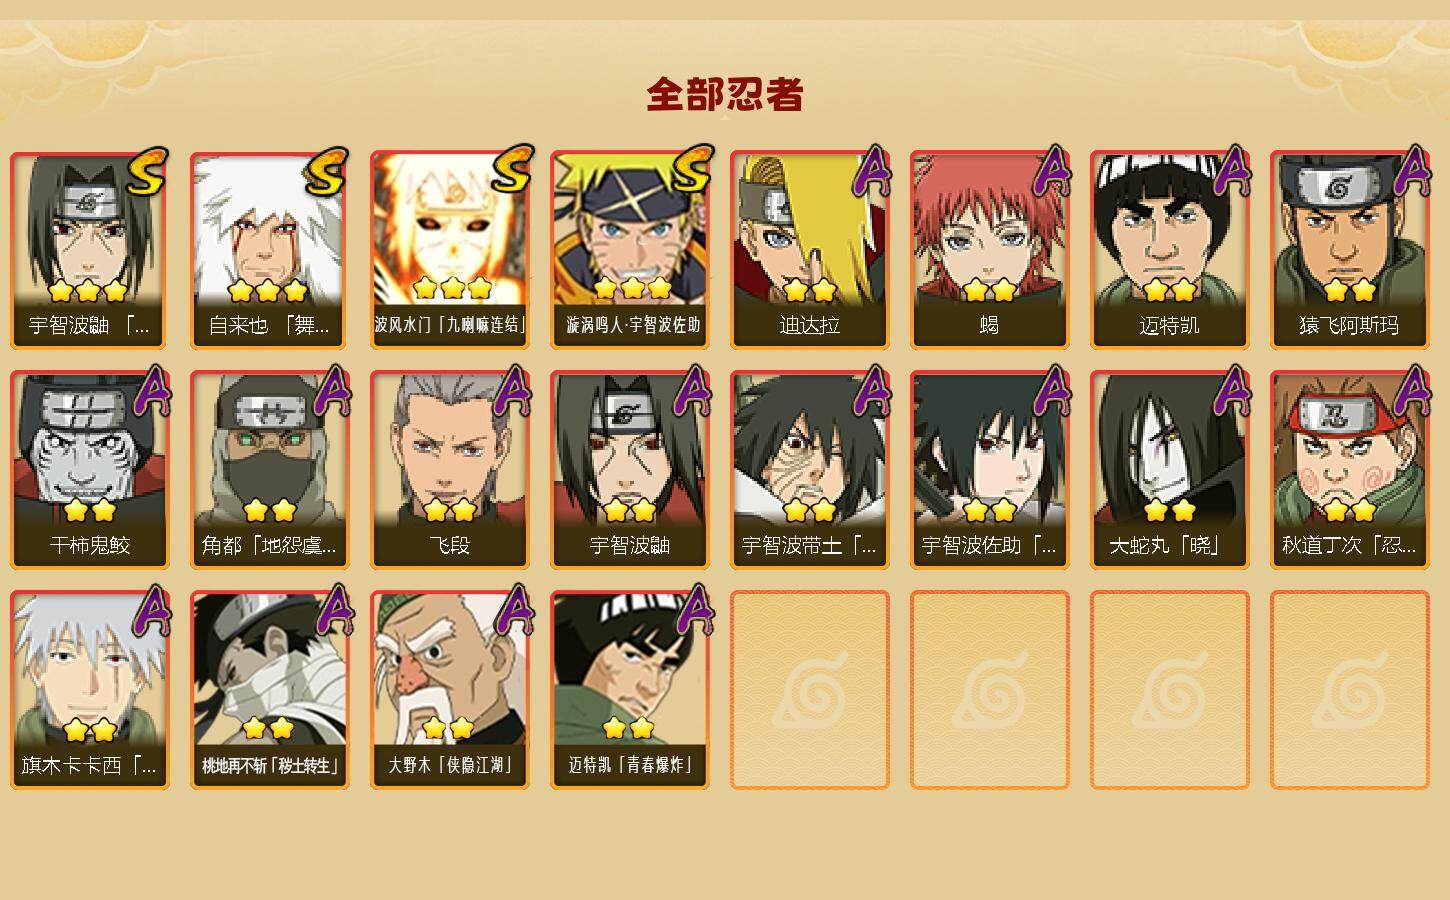
Task: Select the 旗木卡卡西 ninja card
Action: pos(89,690)
